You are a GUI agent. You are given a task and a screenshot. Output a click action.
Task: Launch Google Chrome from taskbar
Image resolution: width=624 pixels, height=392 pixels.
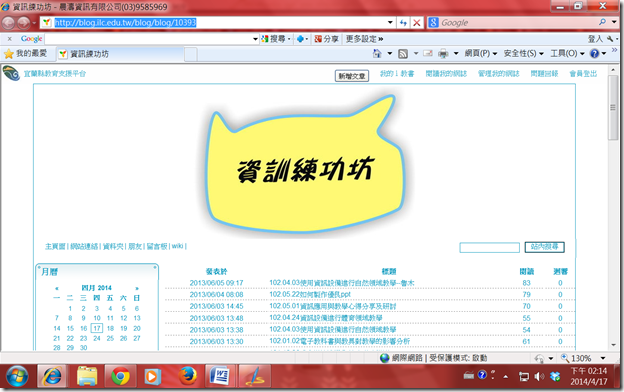point(120,376)
